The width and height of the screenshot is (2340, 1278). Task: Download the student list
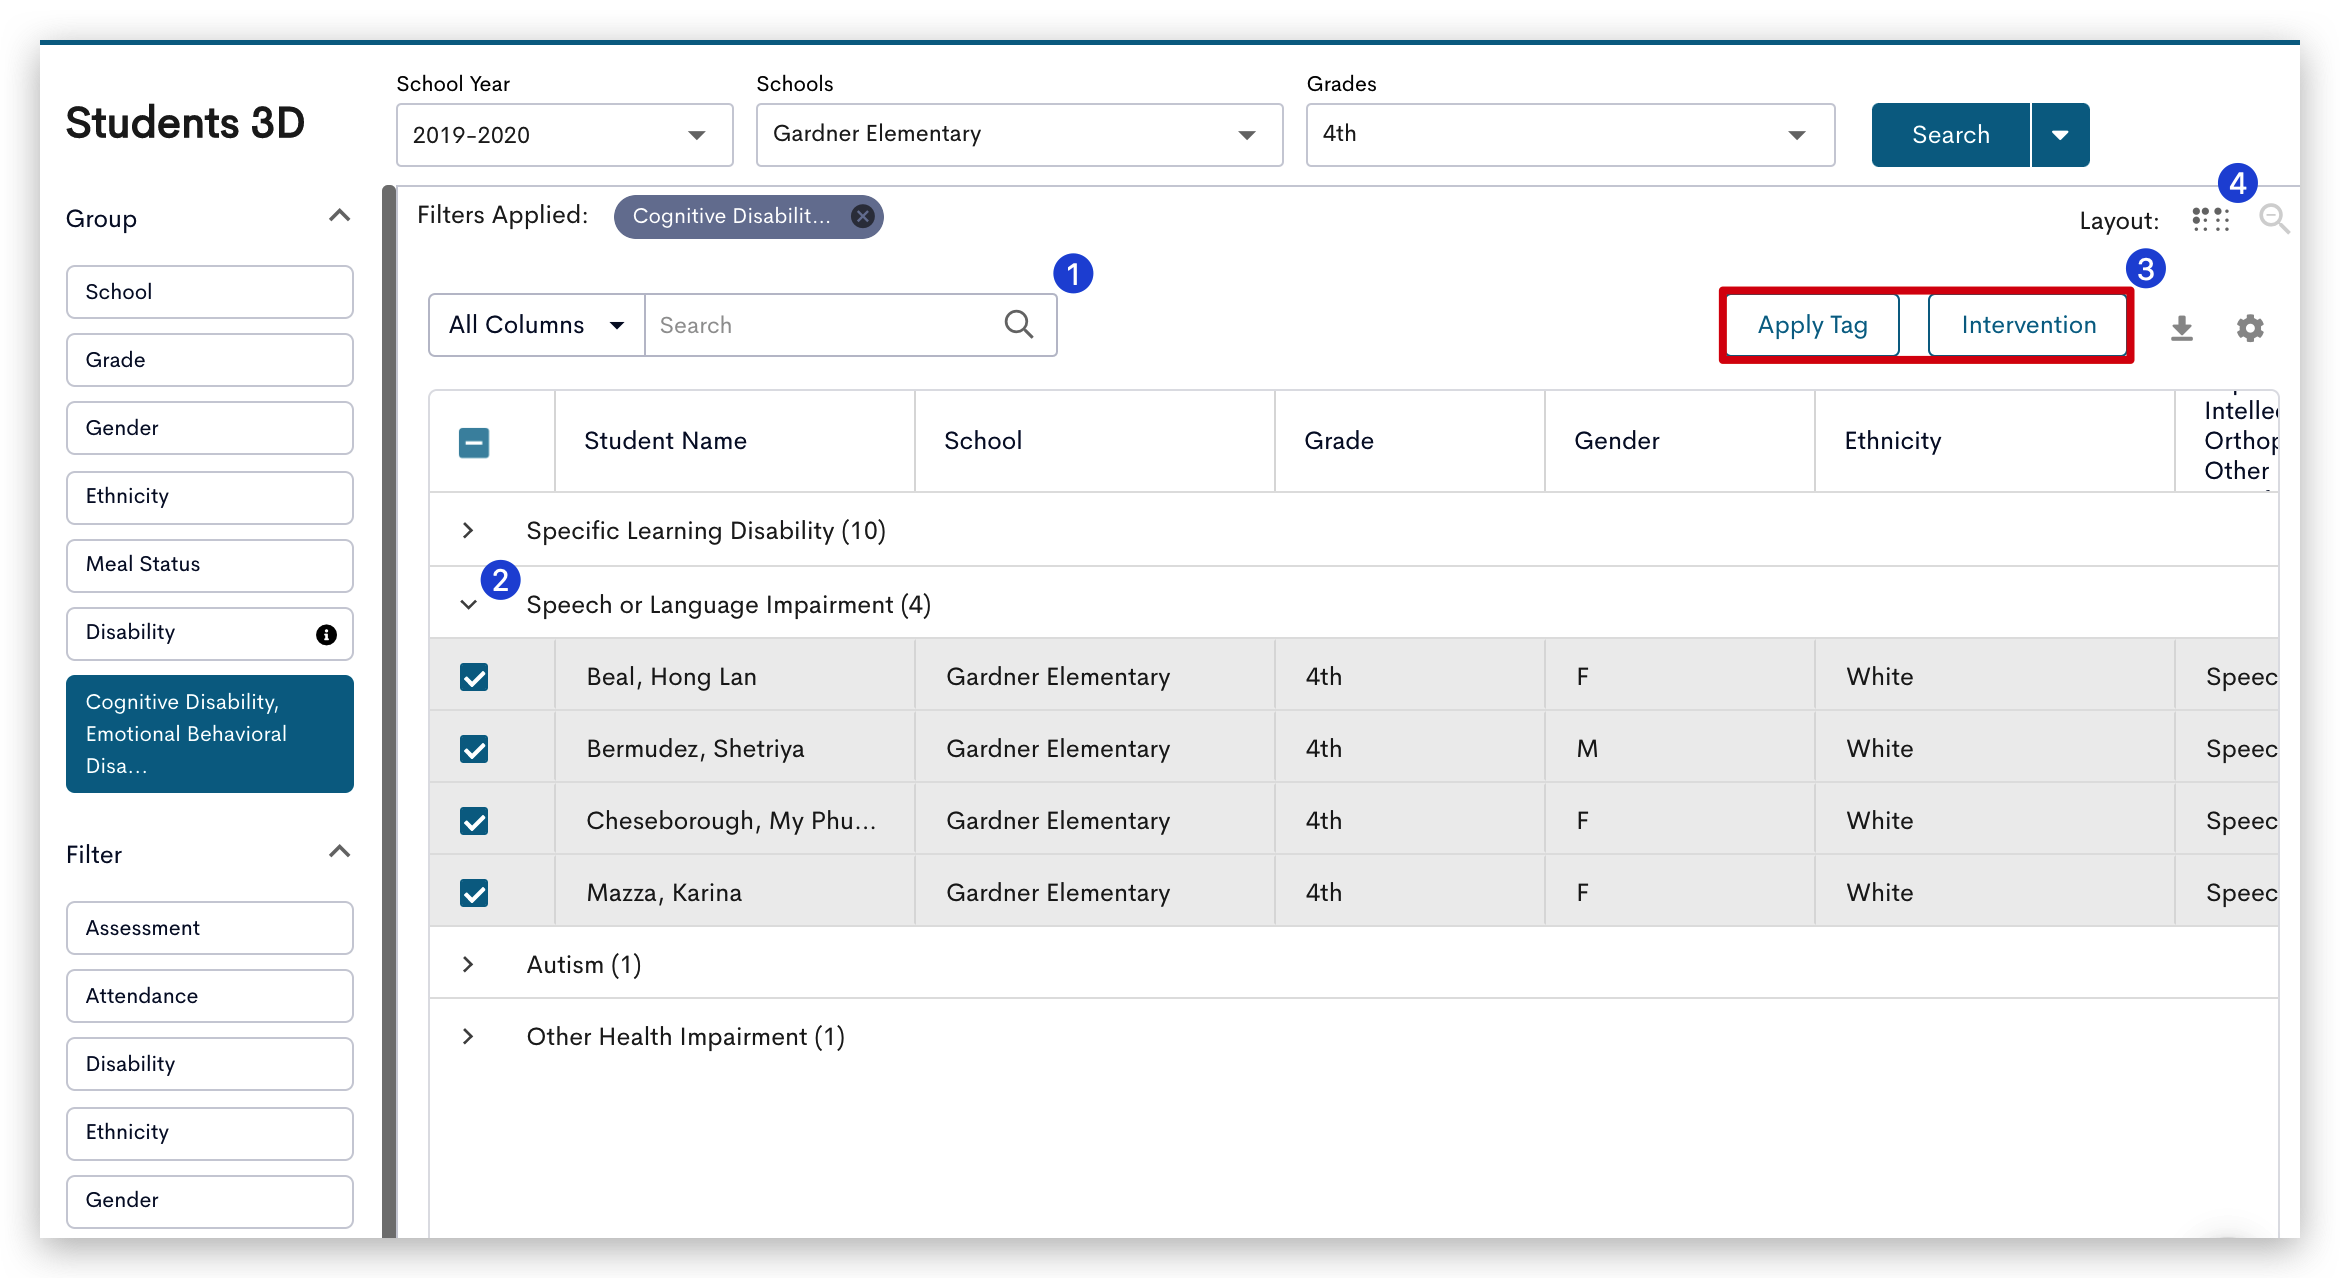pos(2182,327)
